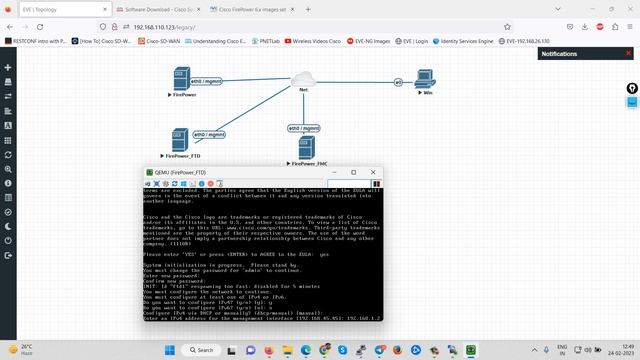Open a new browser tab
This screenshot has width=640, height=360.
pyautogui.click(x=308, y=9)
